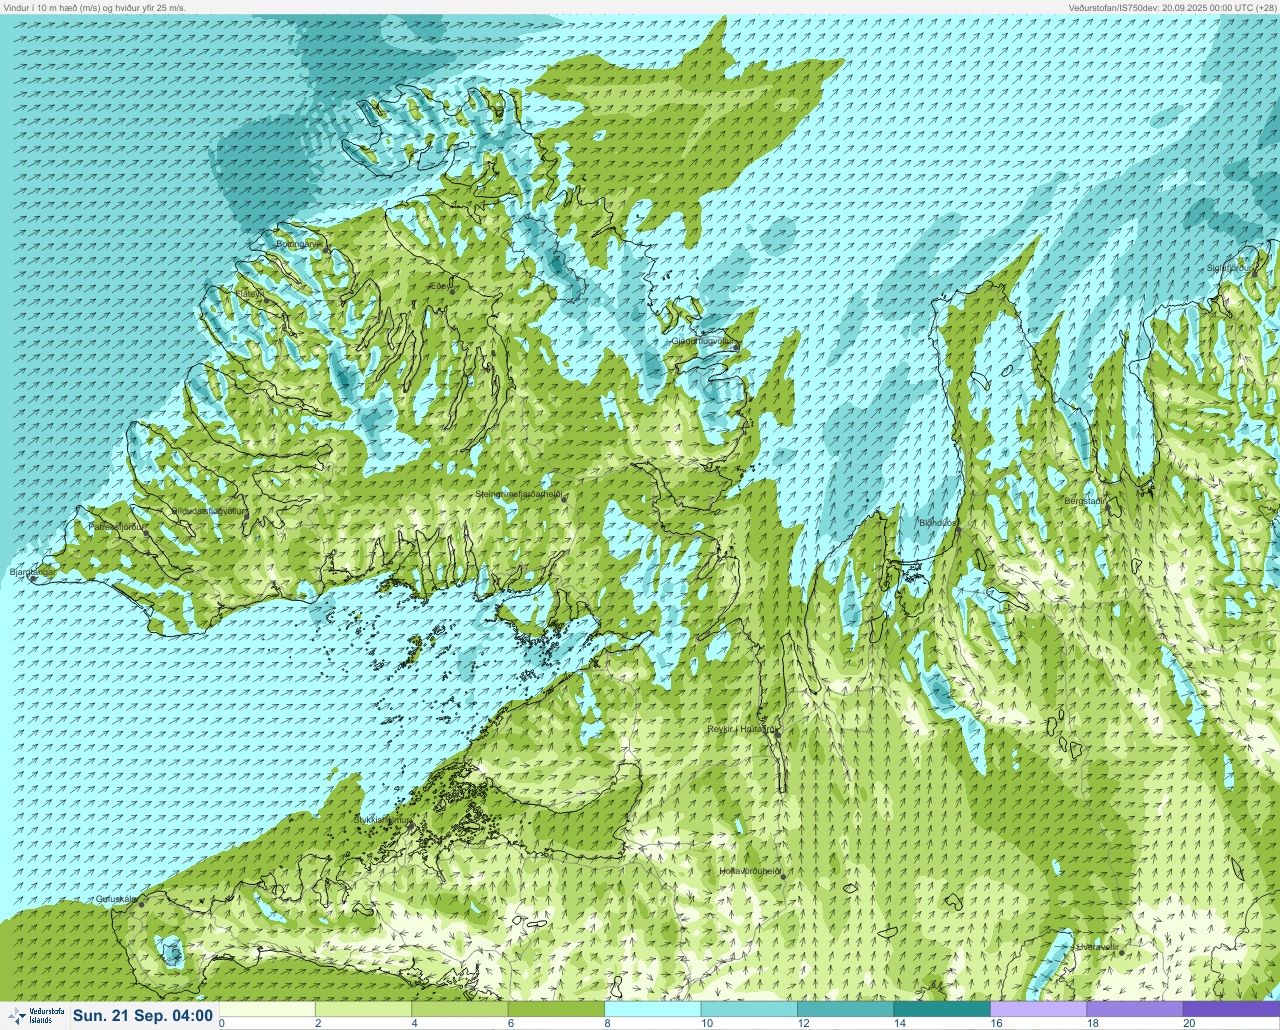Click the Stykkishólmur station label
The width and height of the screenshot is (1280, 1030).
[382, 819]
